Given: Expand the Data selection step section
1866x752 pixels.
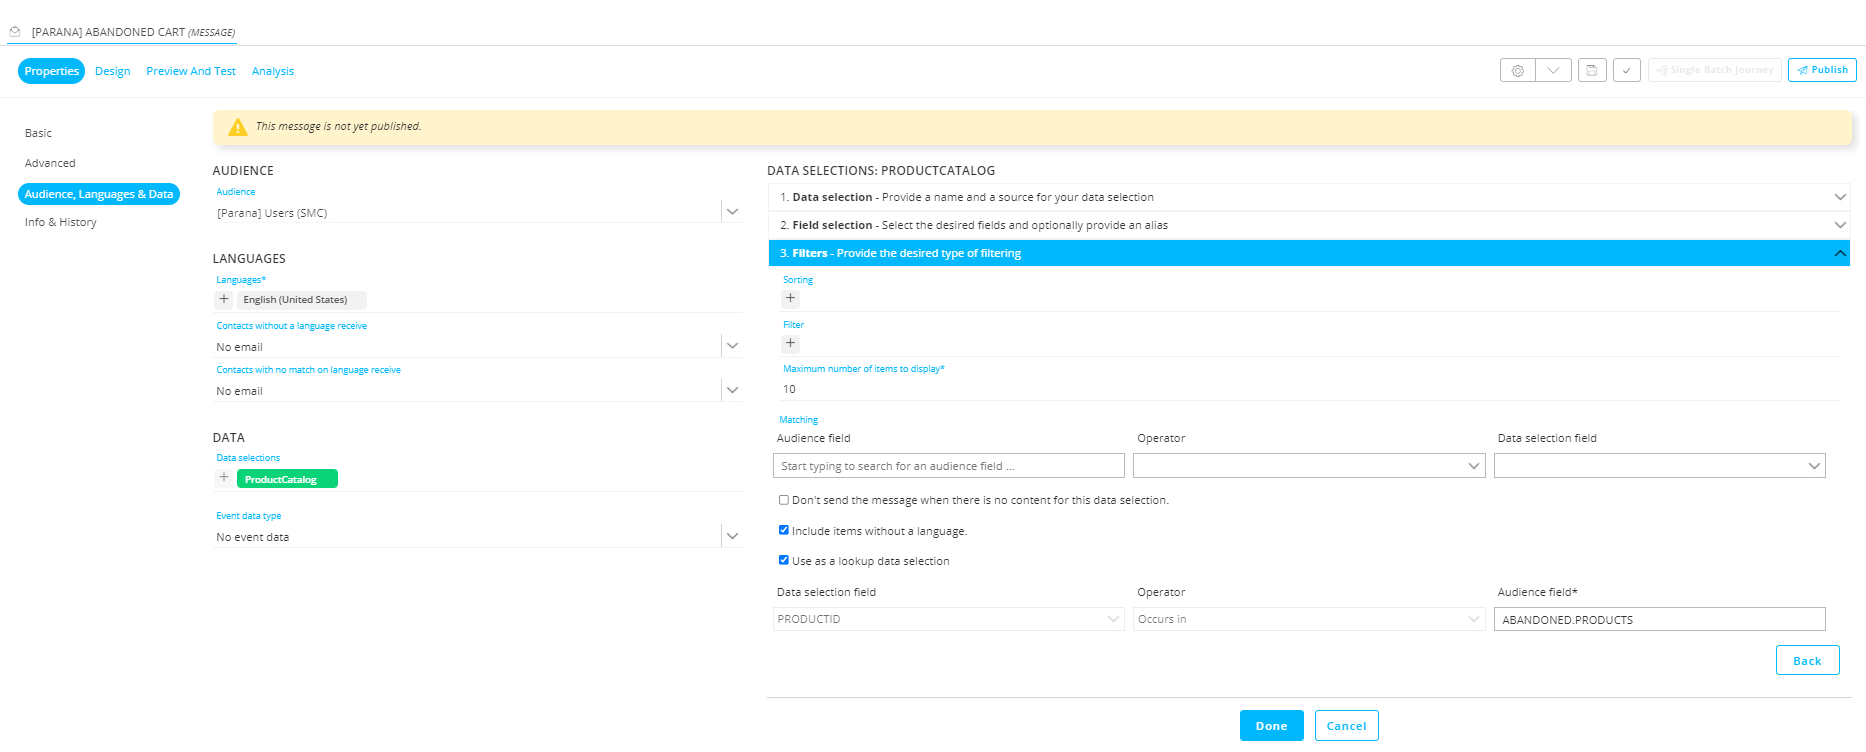Looking at the screenshot, I should coord(1308,197).
